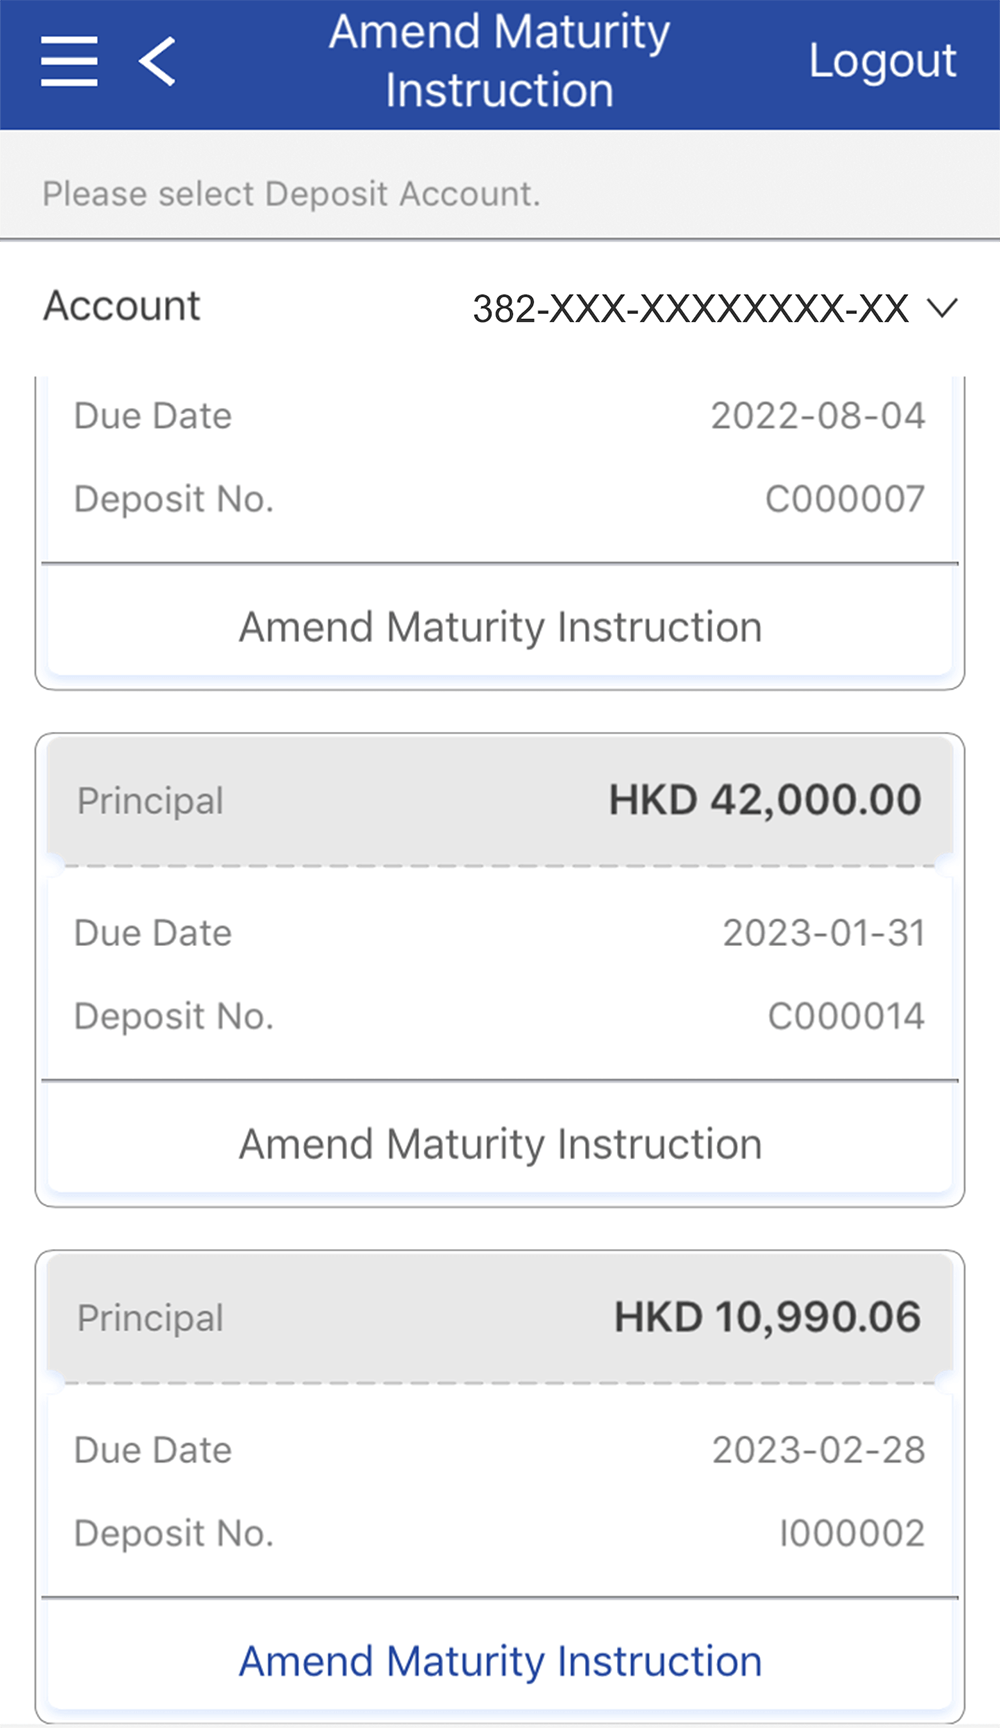Amend maturity instruction for deposit I000002
This screenshot has width=1000, height=1728.
[500, 1661]
